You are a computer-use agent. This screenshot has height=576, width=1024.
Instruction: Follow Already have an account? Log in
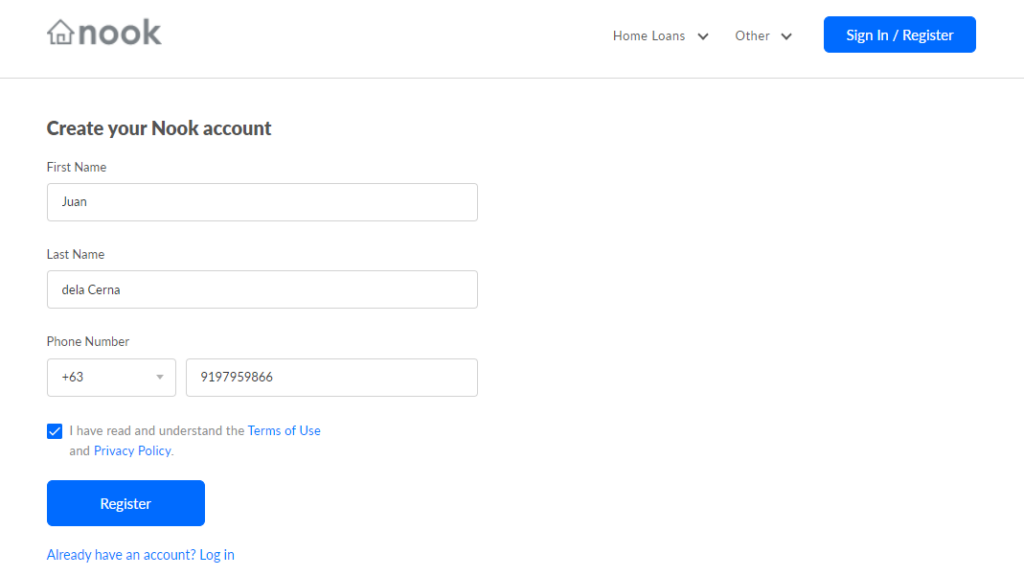click(x=140, y=554)
